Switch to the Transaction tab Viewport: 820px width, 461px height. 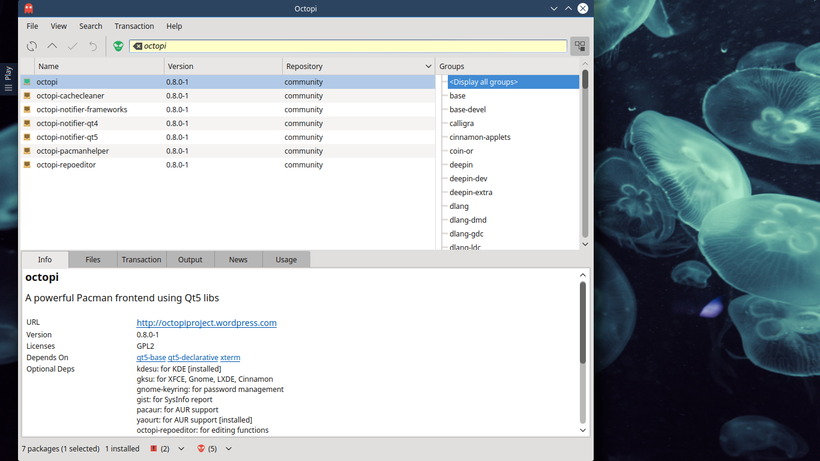pyautogui.click(x=141, y=260)
